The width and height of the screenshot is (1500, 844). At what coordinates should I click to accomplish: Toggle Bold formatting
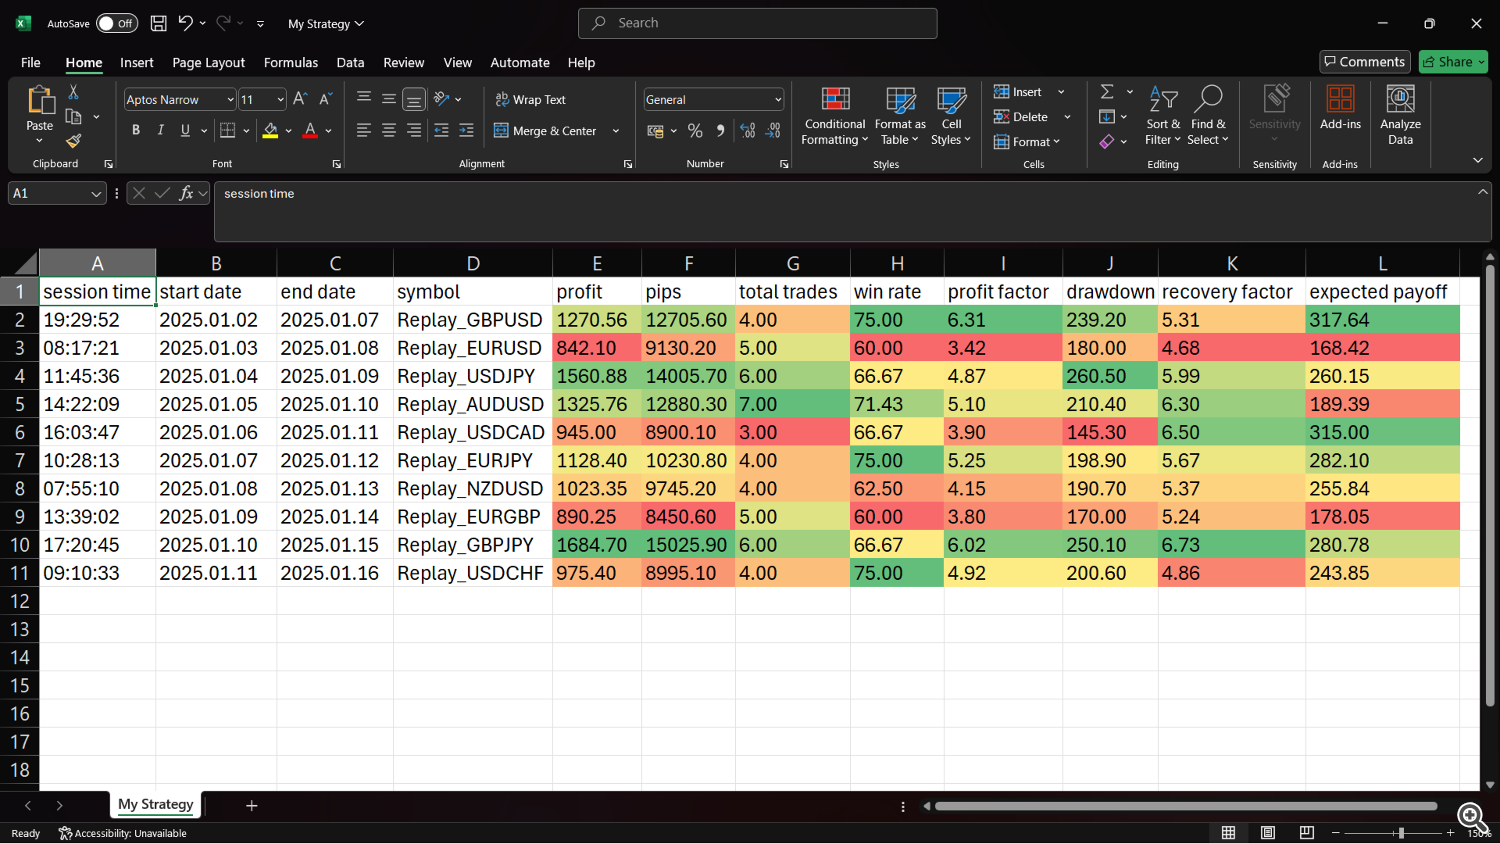point(136,130)
